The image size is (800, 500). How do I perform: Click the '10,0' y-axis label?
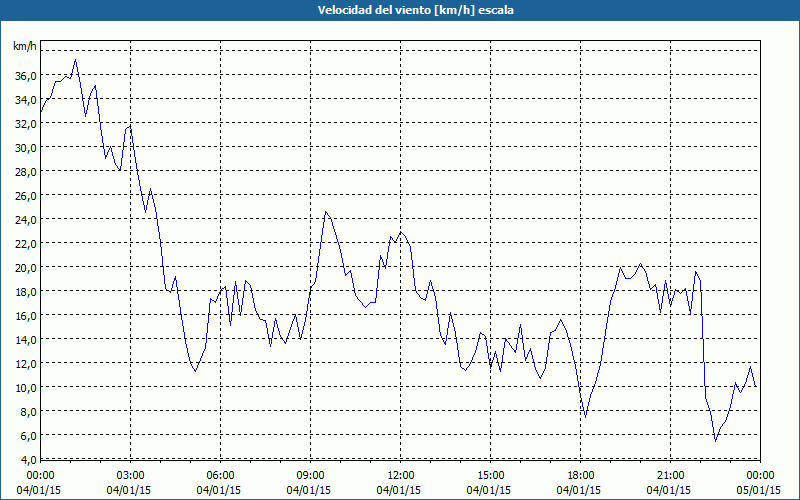tap(27, 387)
